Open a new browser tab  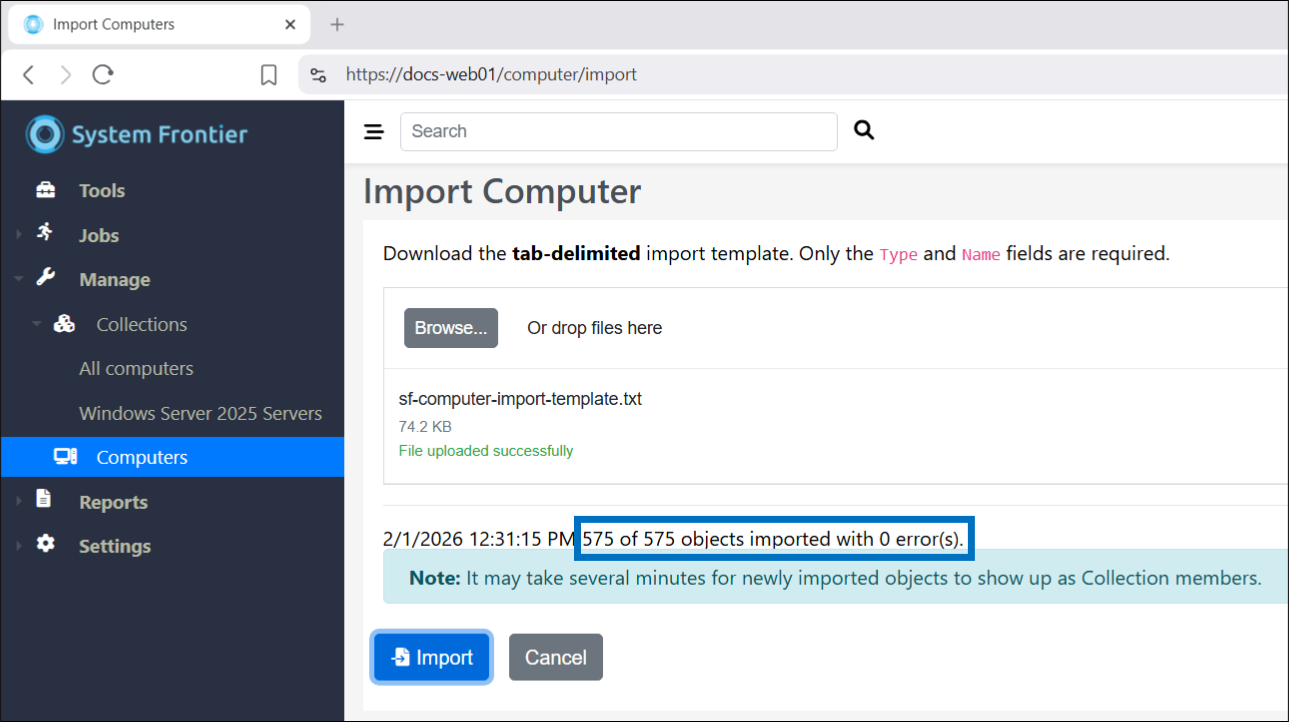337,25
